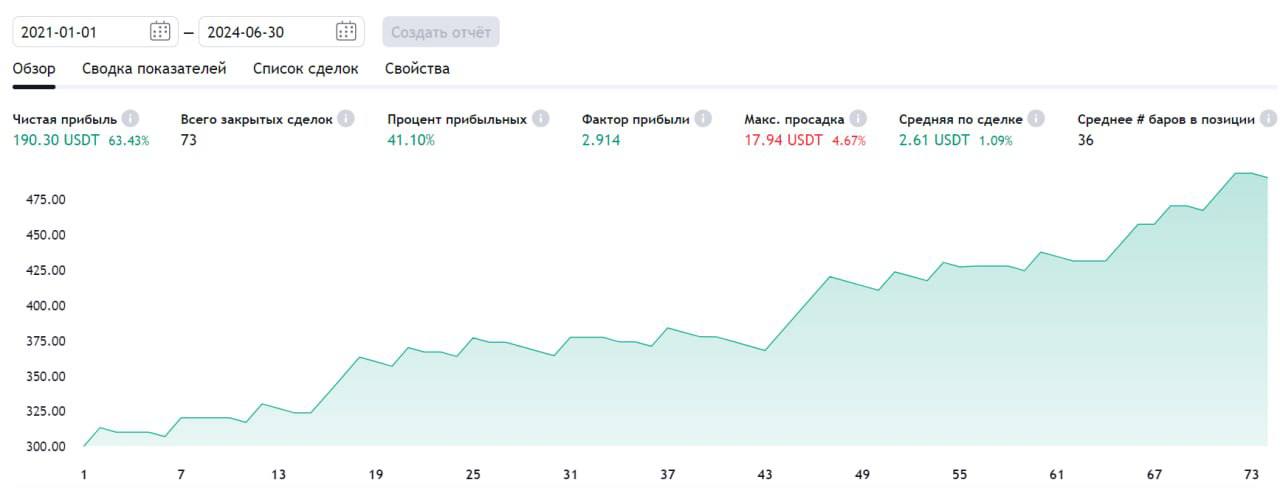Click x-axis trade number 55
Image resolution: width=1280 pixels, height=488 pixels.
[x=960, y=474]
